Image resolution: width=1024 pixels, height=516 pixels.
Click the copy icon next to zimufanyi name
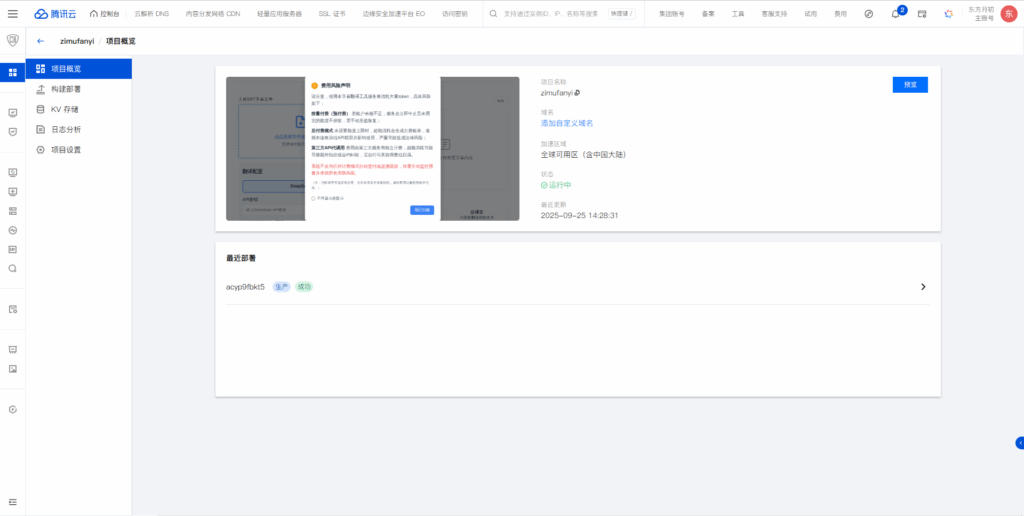coord(577,93)
